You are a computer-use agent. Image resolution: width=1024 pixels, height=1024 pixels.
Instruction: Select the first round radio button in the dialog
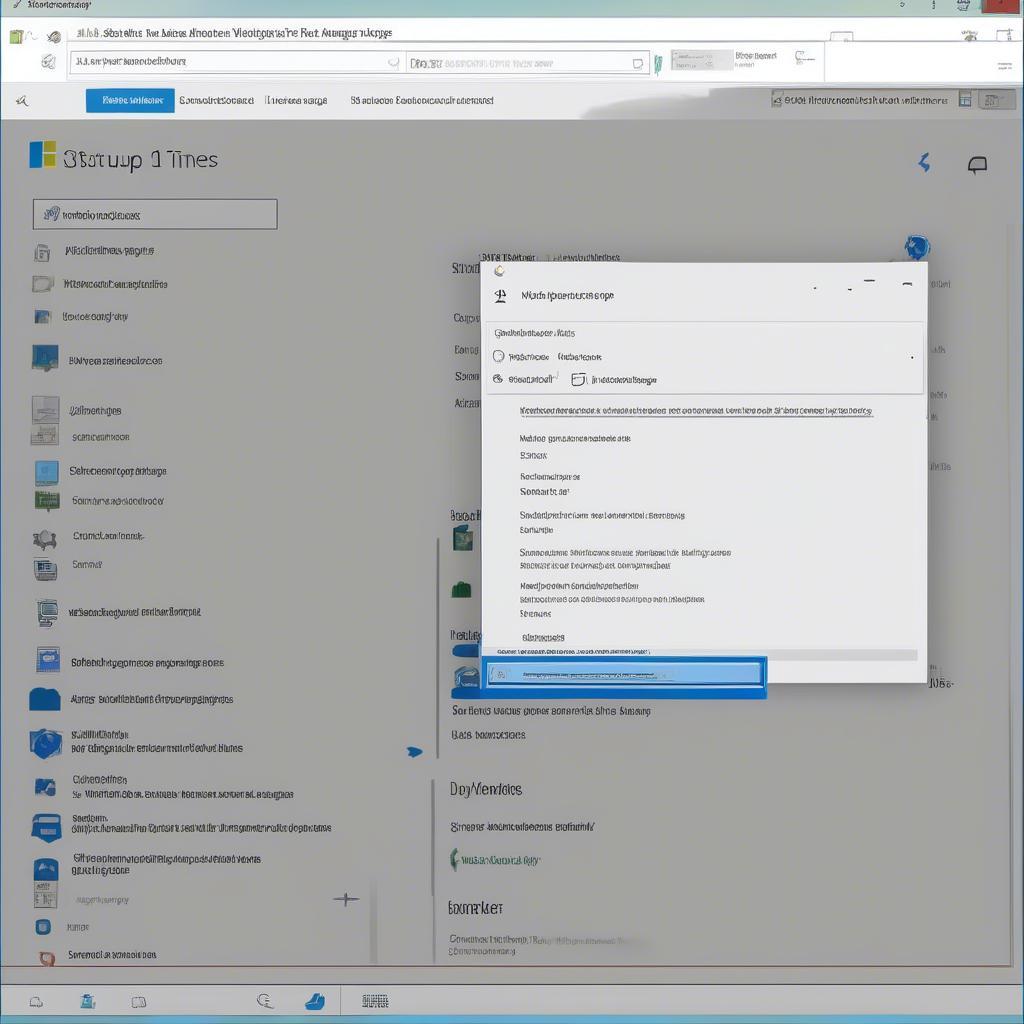(x=498, y=356)
